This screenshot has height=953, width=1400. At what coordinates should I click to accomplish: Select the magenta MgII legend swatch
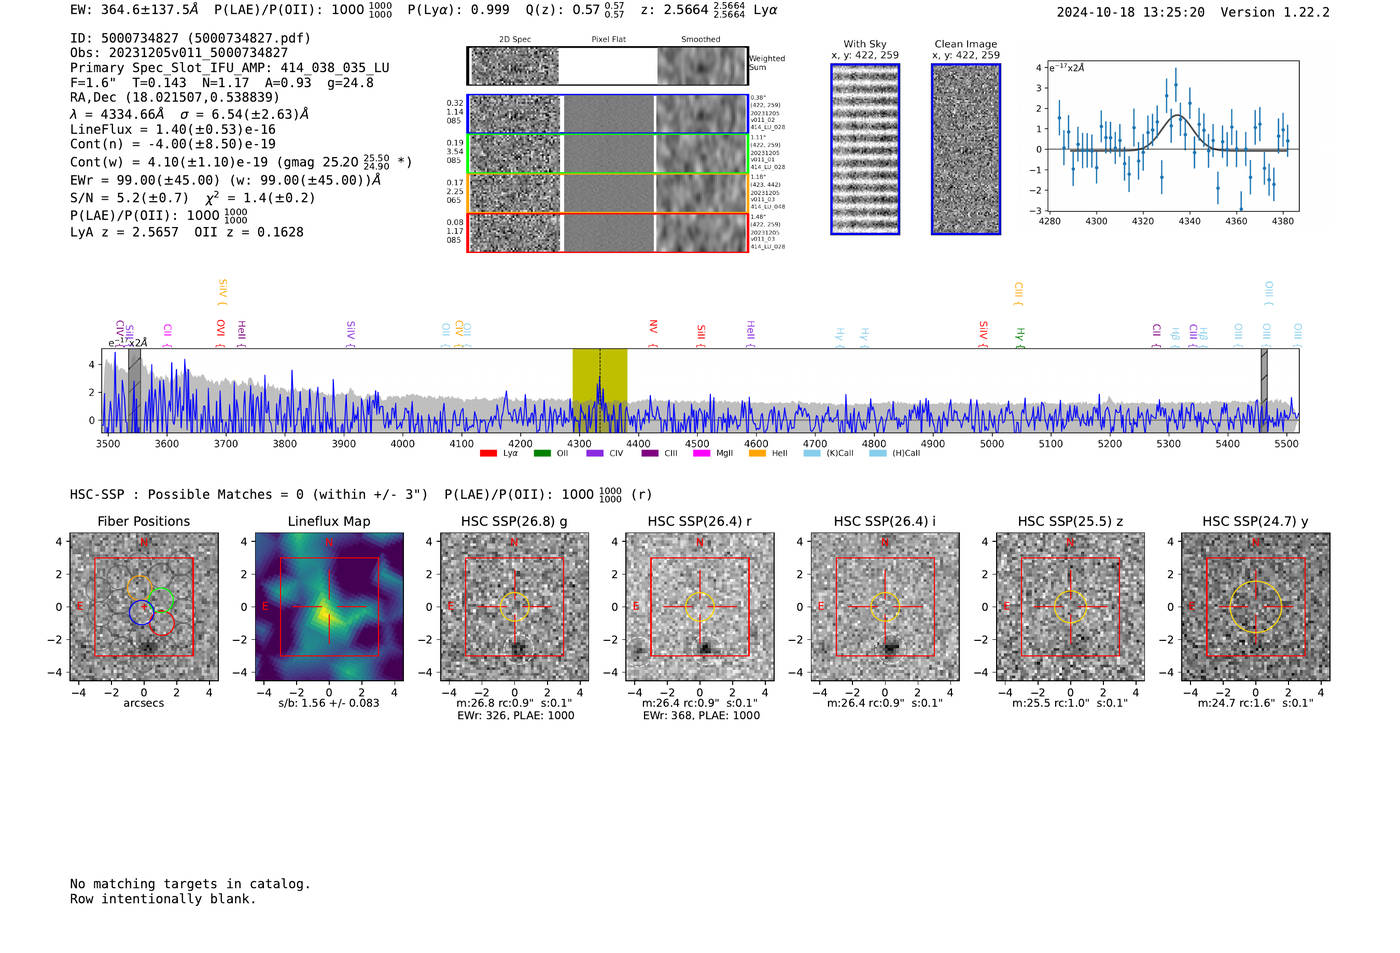(700, 454)
